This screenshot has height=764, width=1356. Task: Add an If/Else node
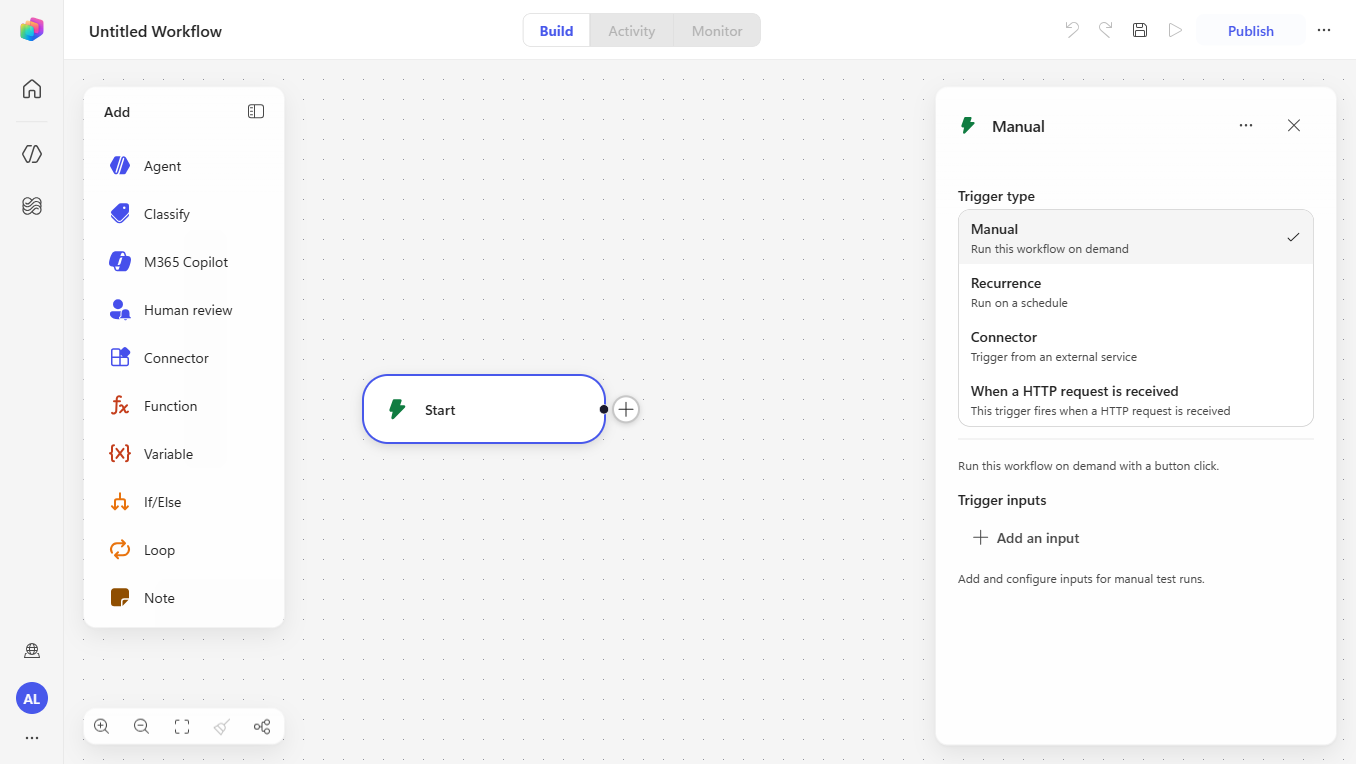(x=184, y=502)
